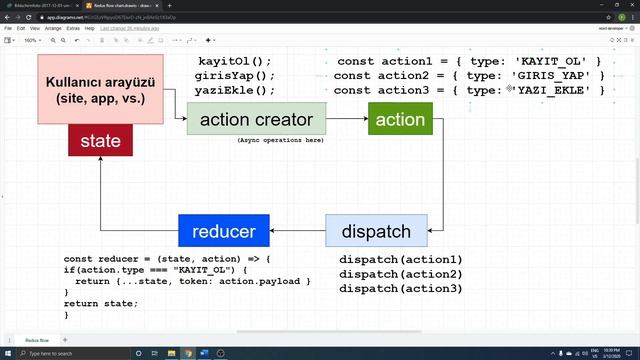
Task: Select the green action box
Action: coord(400,119)
